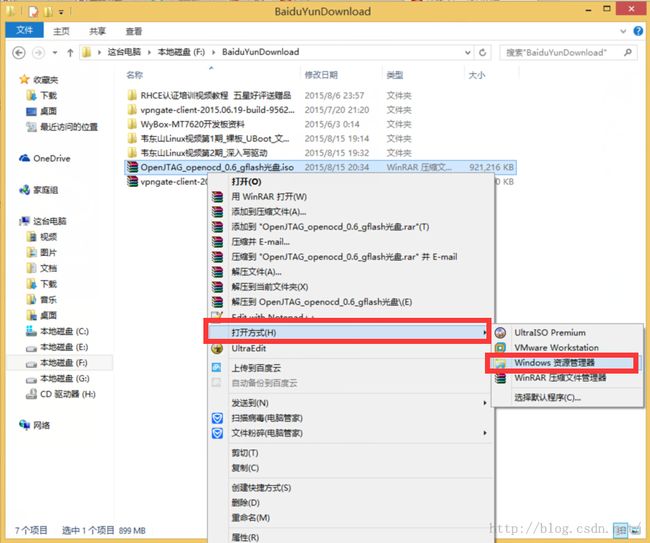650x543 pixels.
Task: Open 视频 folder in the sidebar
Action: [x=41, y=237]
